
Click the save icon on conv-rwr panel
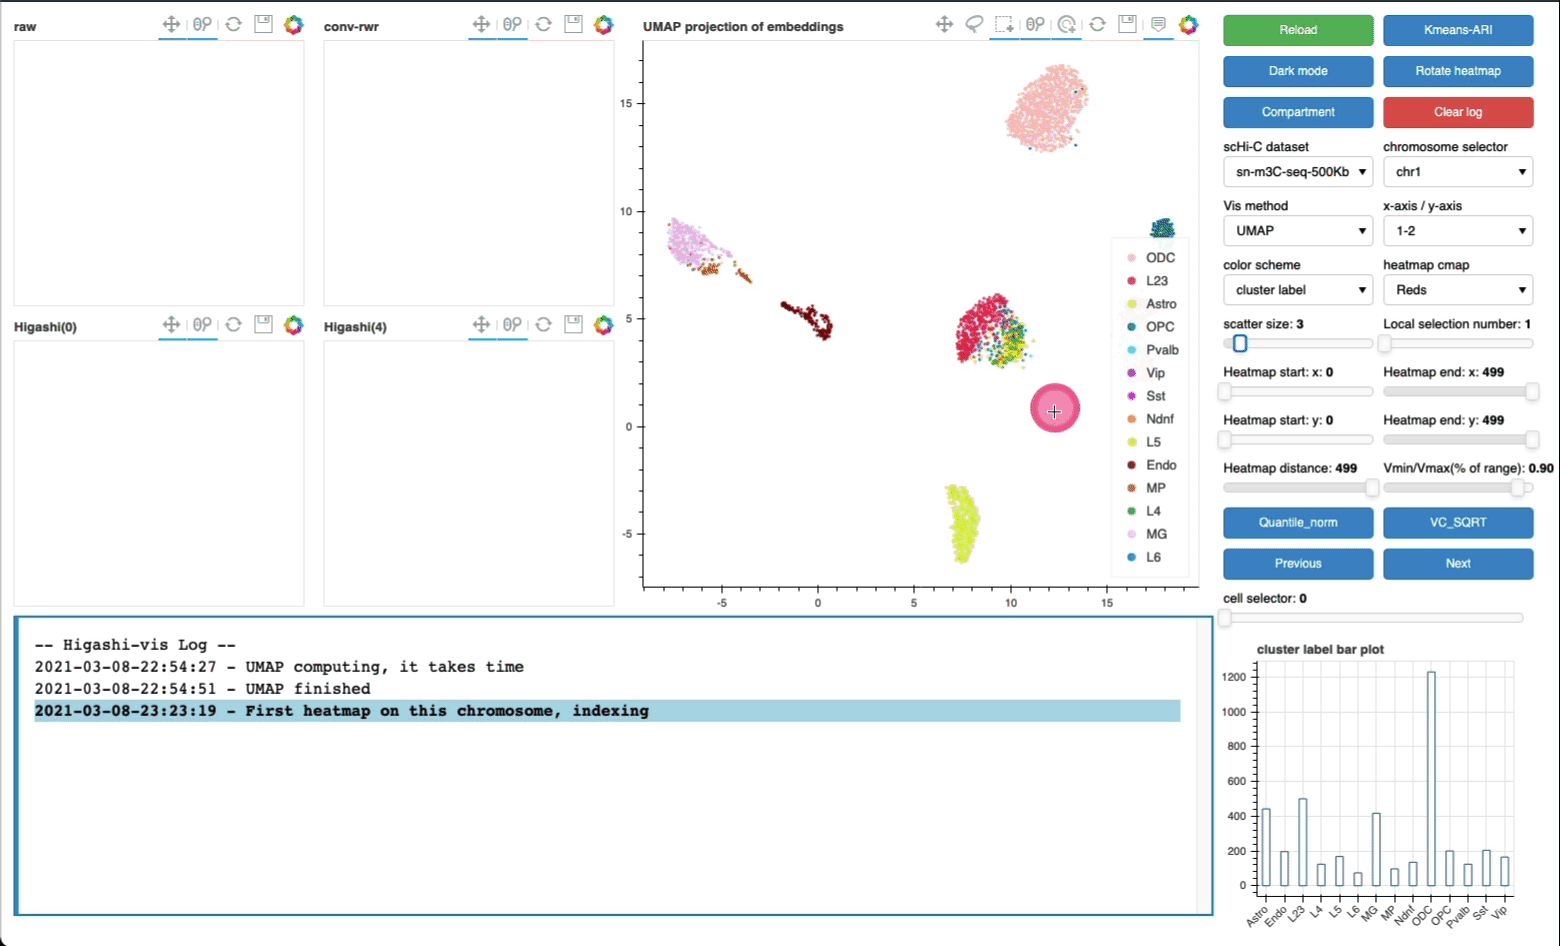click(x=573, y=25)
